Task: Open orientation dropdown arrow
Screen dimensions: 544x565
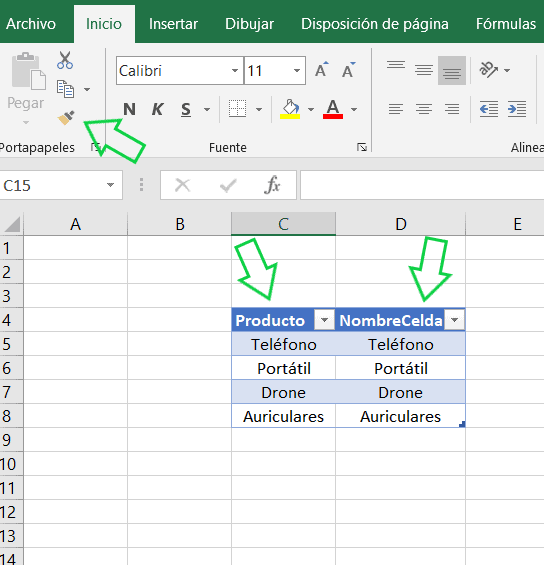Action: 507,70
